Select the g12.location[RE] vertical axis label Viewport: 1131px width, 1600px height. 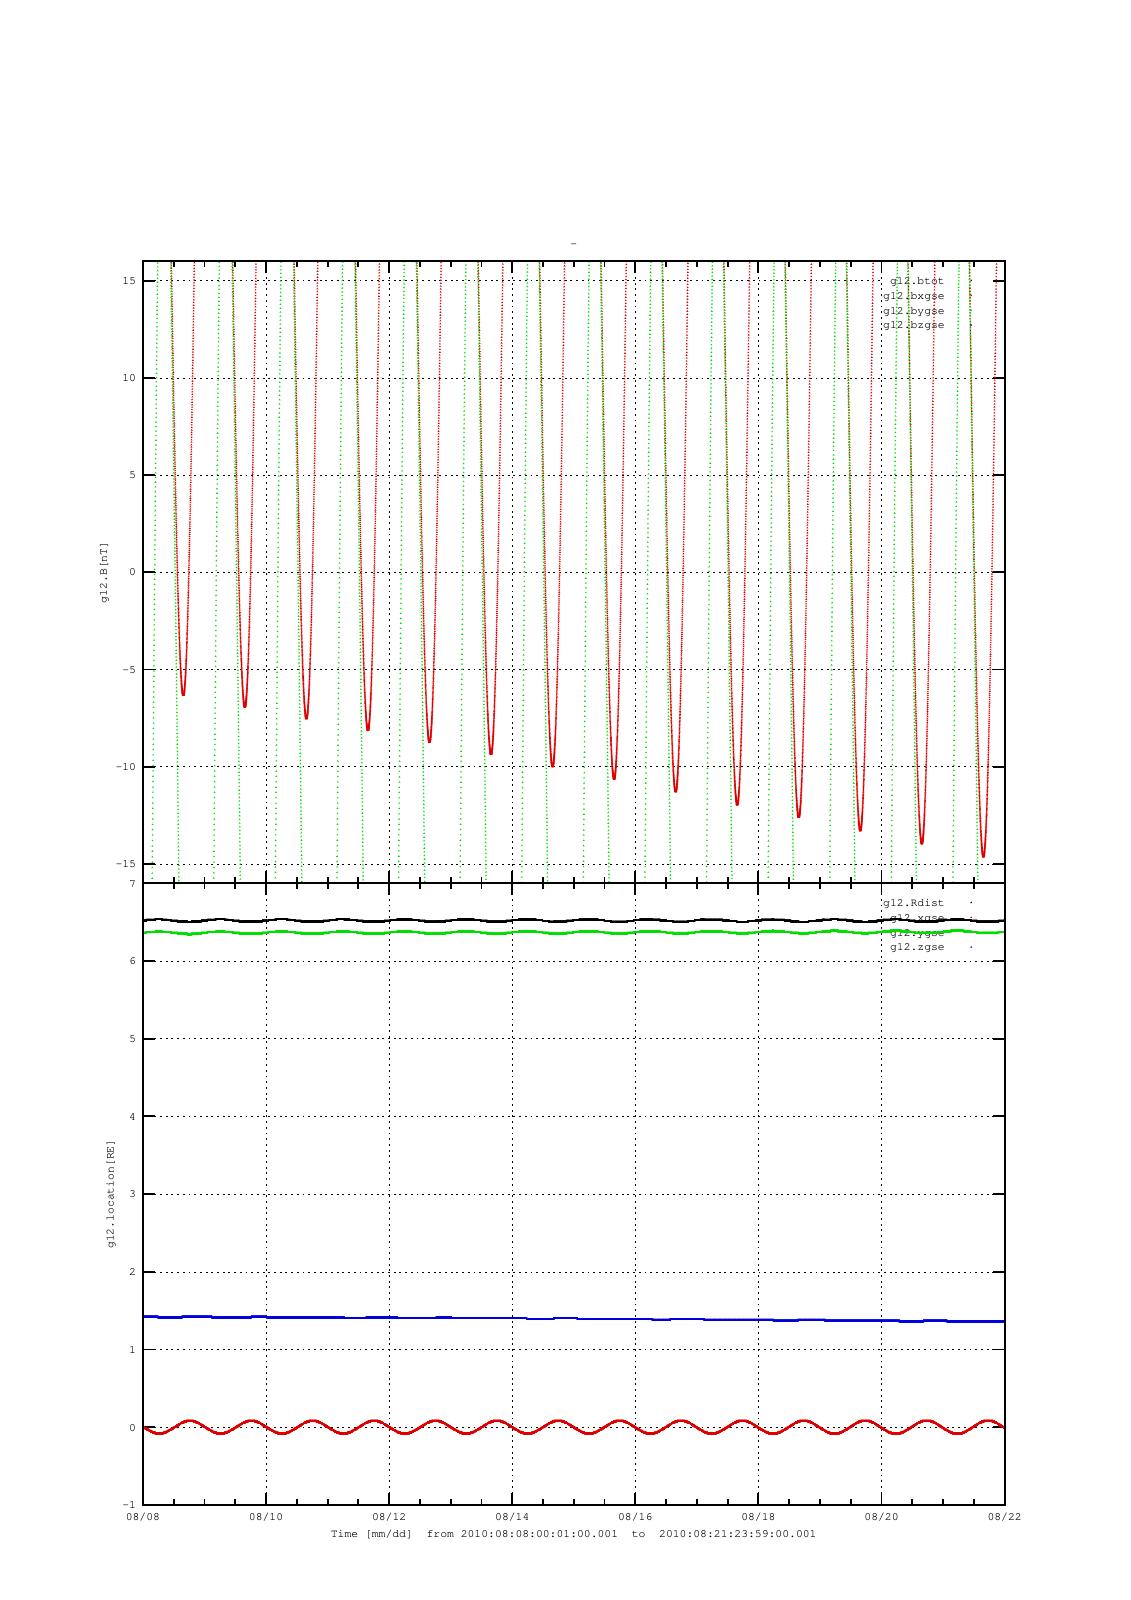pyautogui.click(x=112, y=1193)
